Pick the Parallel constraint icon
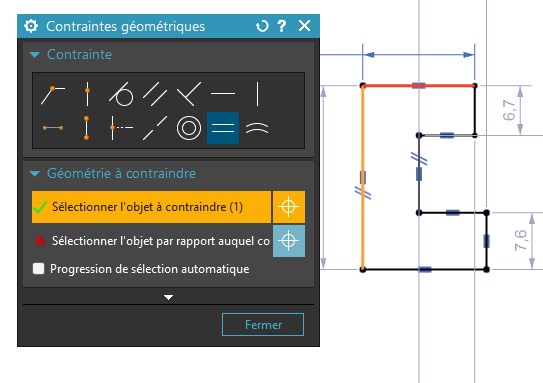Image resolution: width=543 pixels, height=383 pixels. [x=155, y=94]
